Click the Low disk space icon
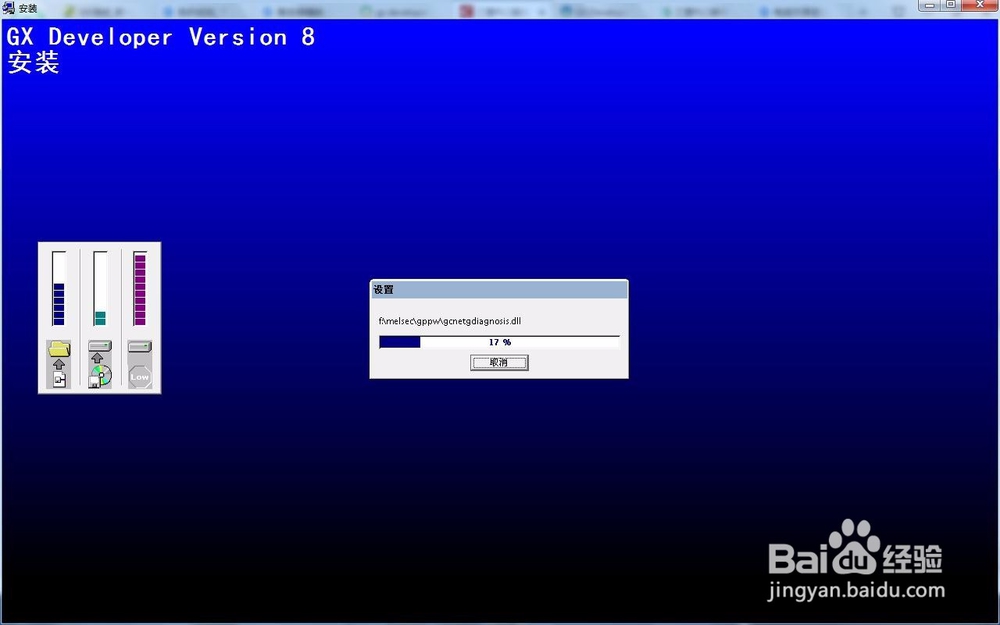1000x625 pixels. point(140,377)
